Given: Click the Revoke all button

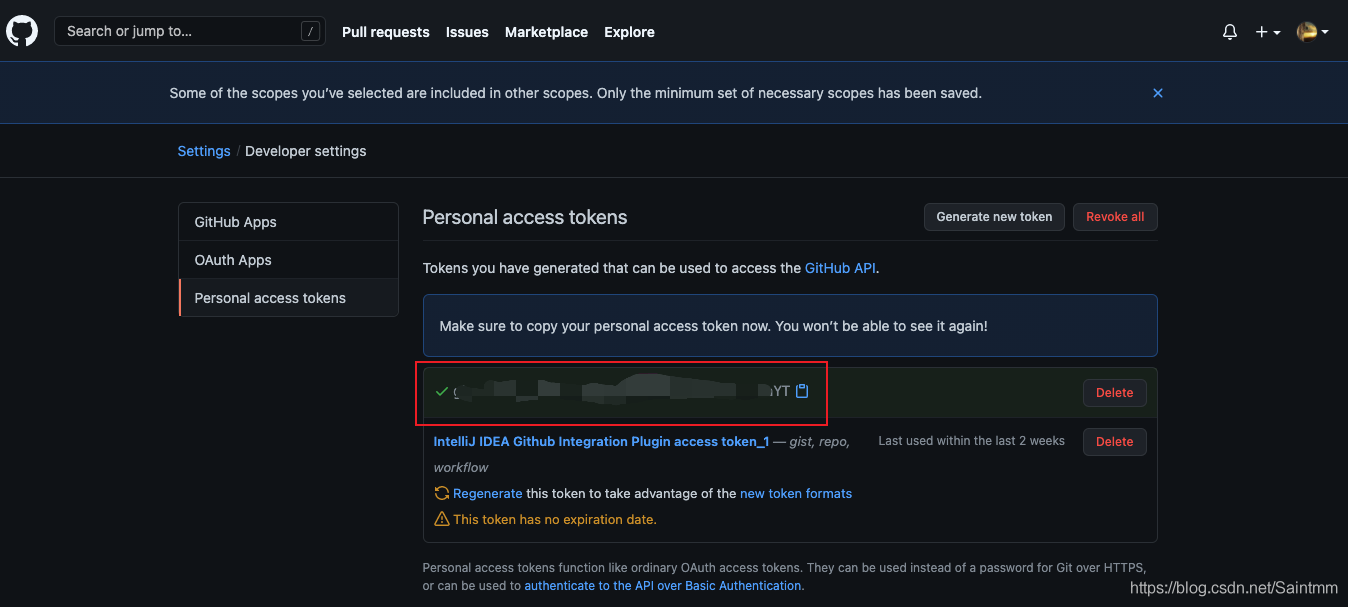Looking at the screenshot, I should point(1114,216).
